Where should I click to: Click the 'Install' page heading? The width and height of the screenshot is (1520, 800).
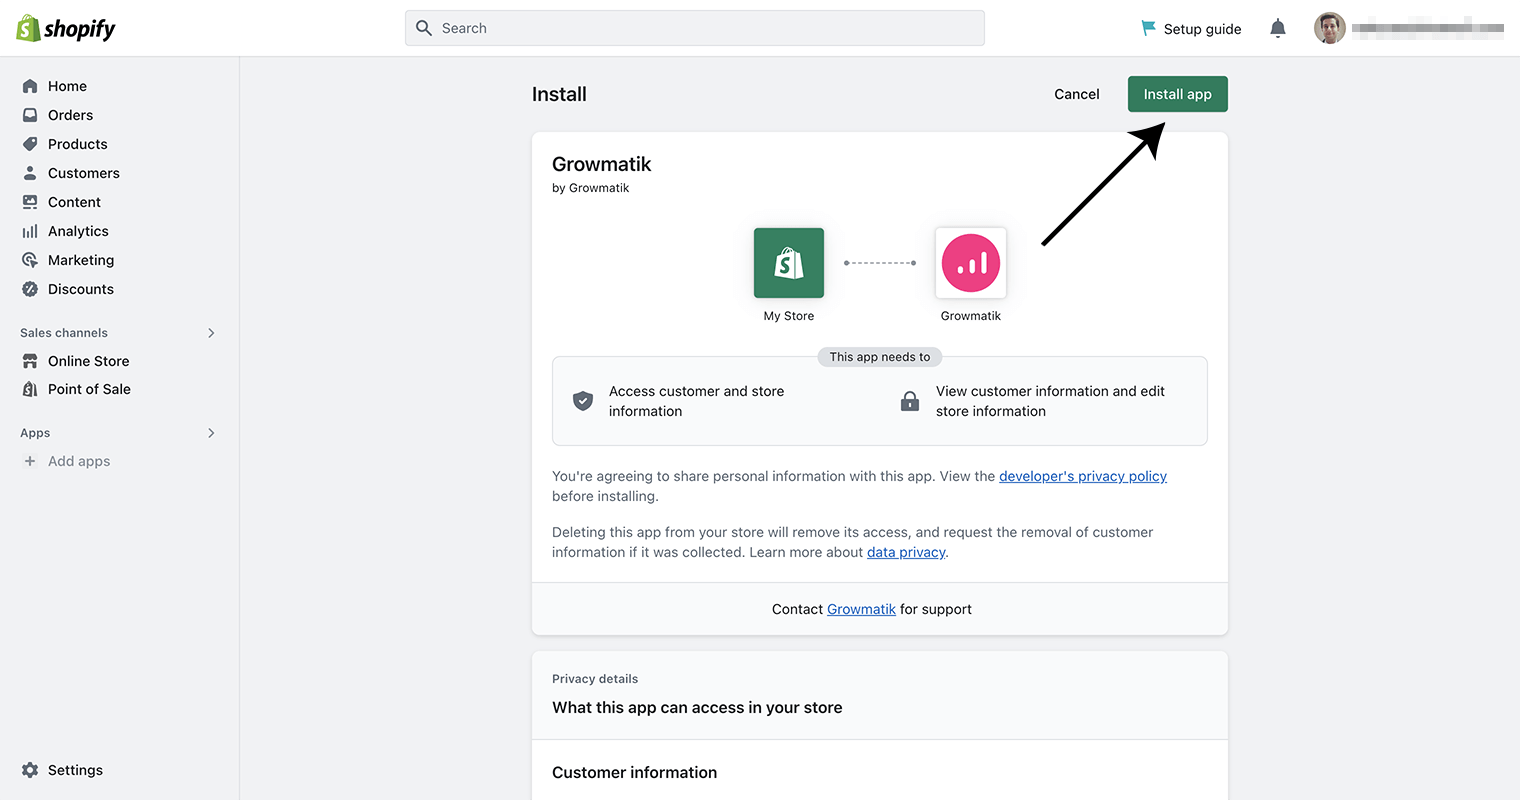point(559,94)
